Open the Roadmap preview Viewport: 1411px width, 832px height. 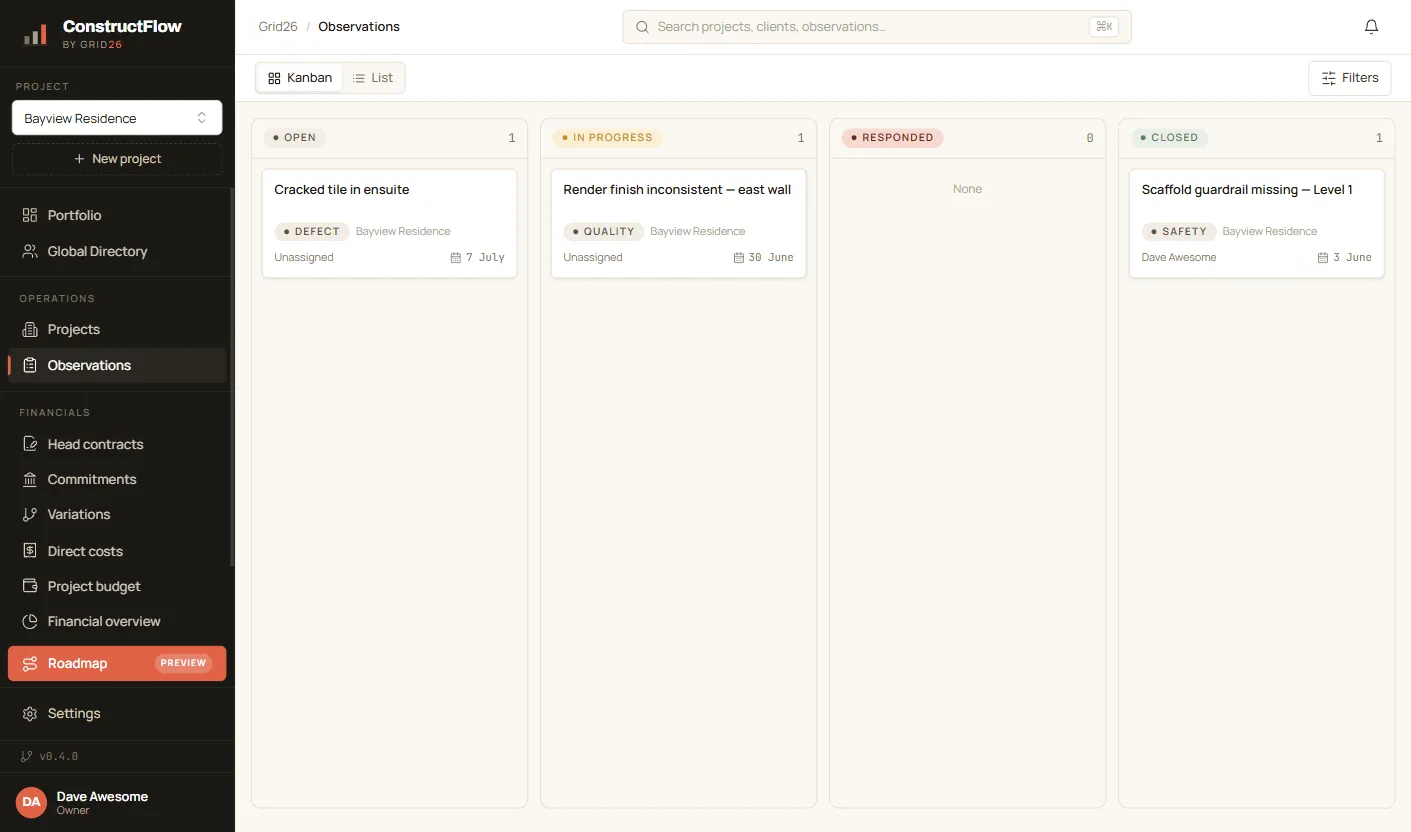(x=117, y=663)
